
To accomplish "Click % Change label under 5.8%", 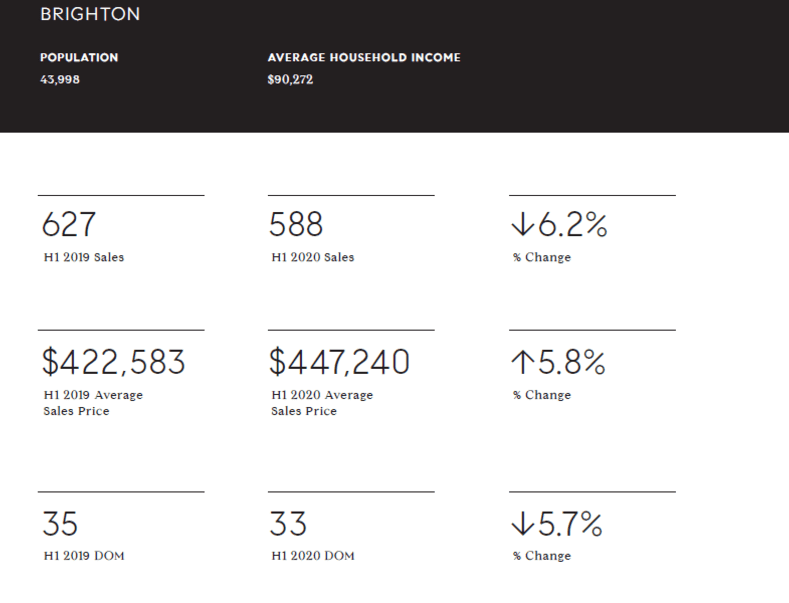I will coord(542,395).
